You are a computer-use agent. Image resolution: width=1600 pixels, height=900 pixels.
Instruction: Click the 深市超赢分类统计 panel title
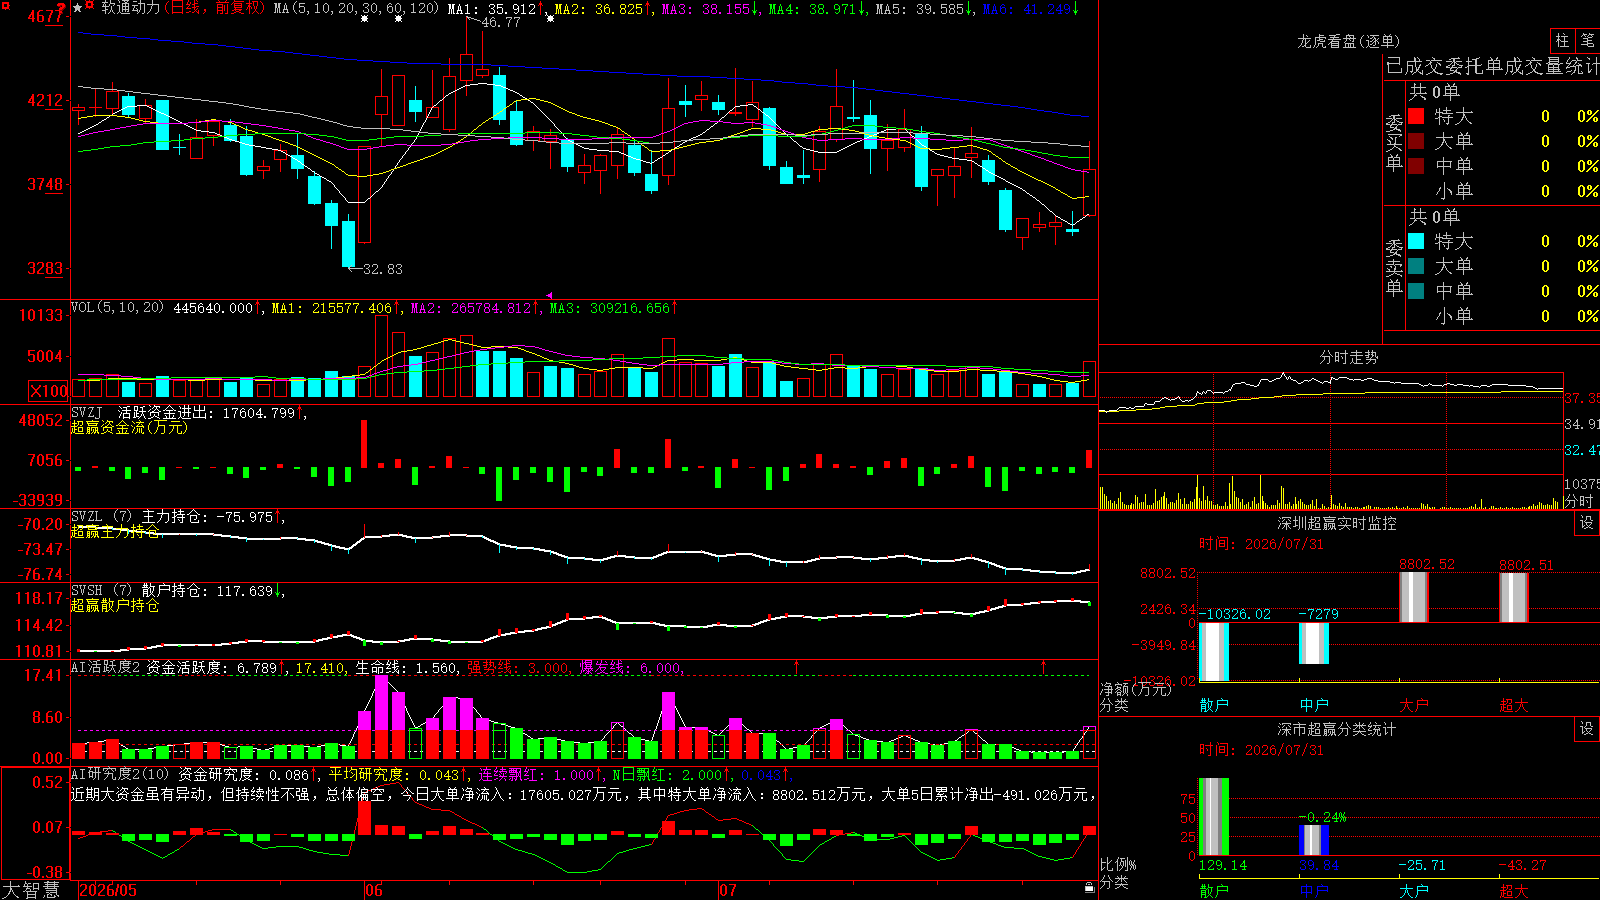(1336, 729)
